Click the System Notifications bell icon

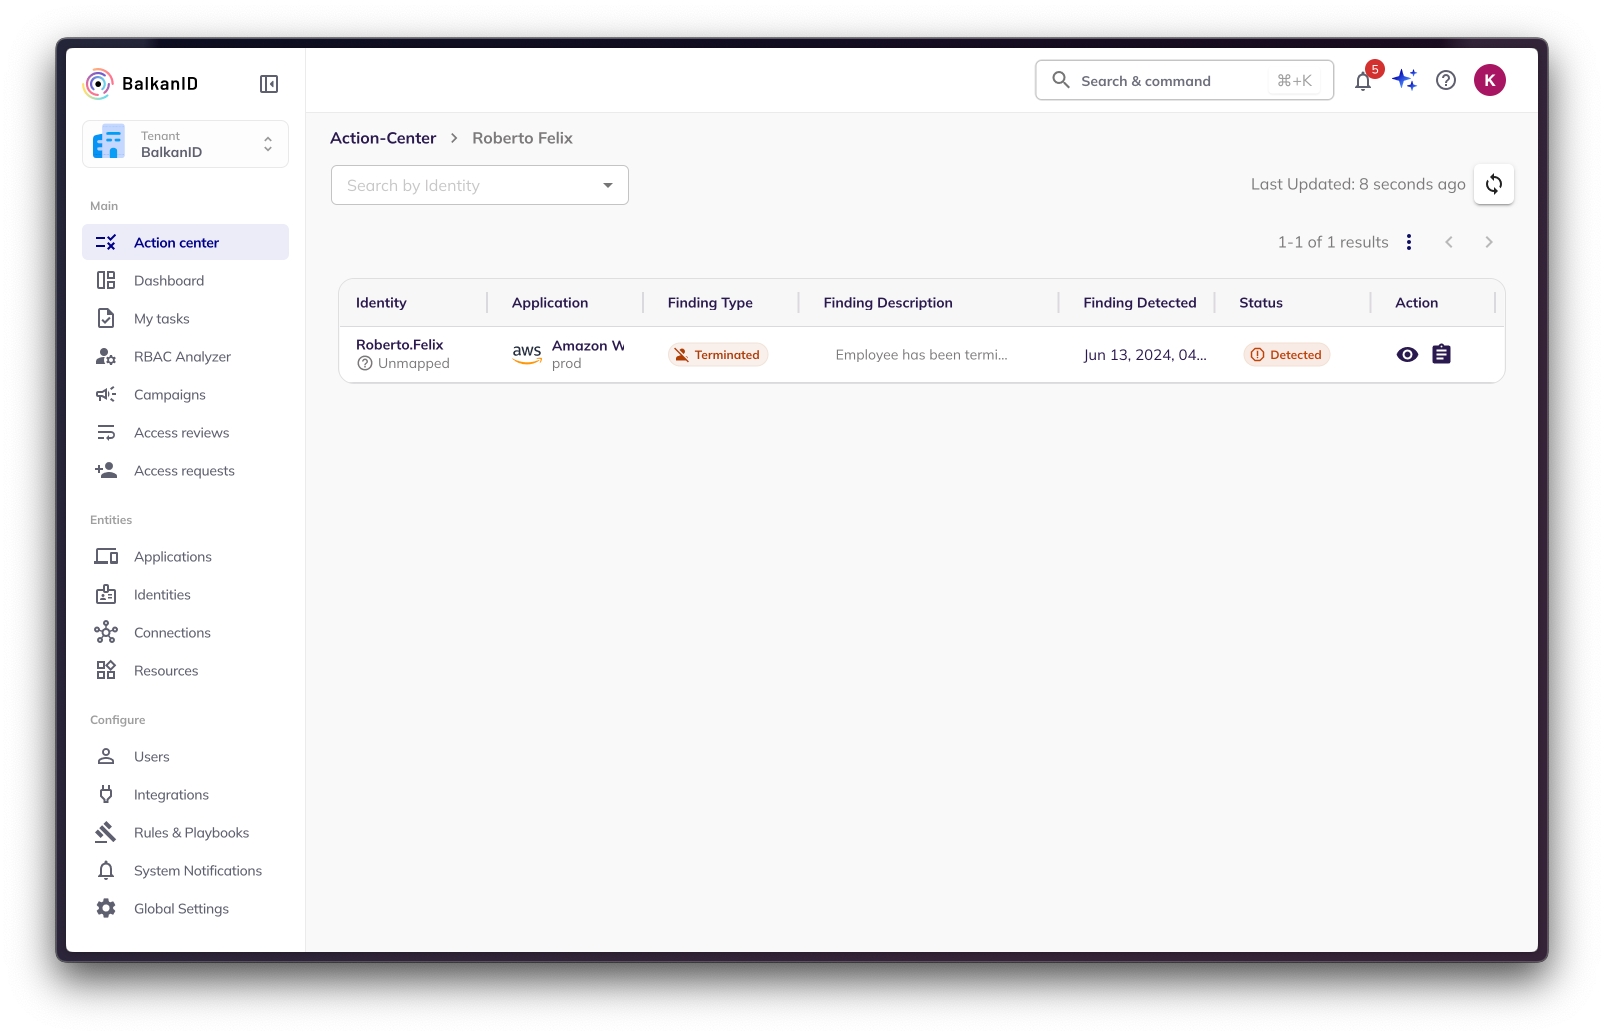coord(106,870)
